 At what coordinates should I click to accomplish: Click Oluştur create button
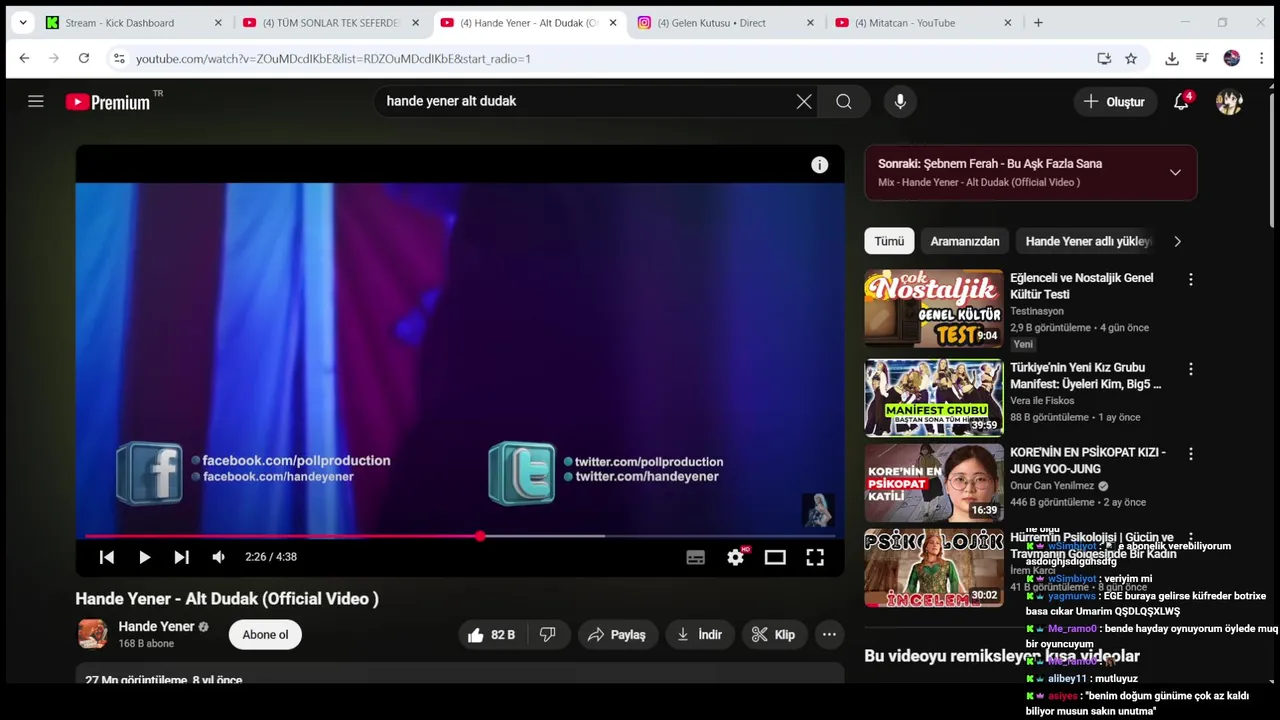click(1114, 101)
